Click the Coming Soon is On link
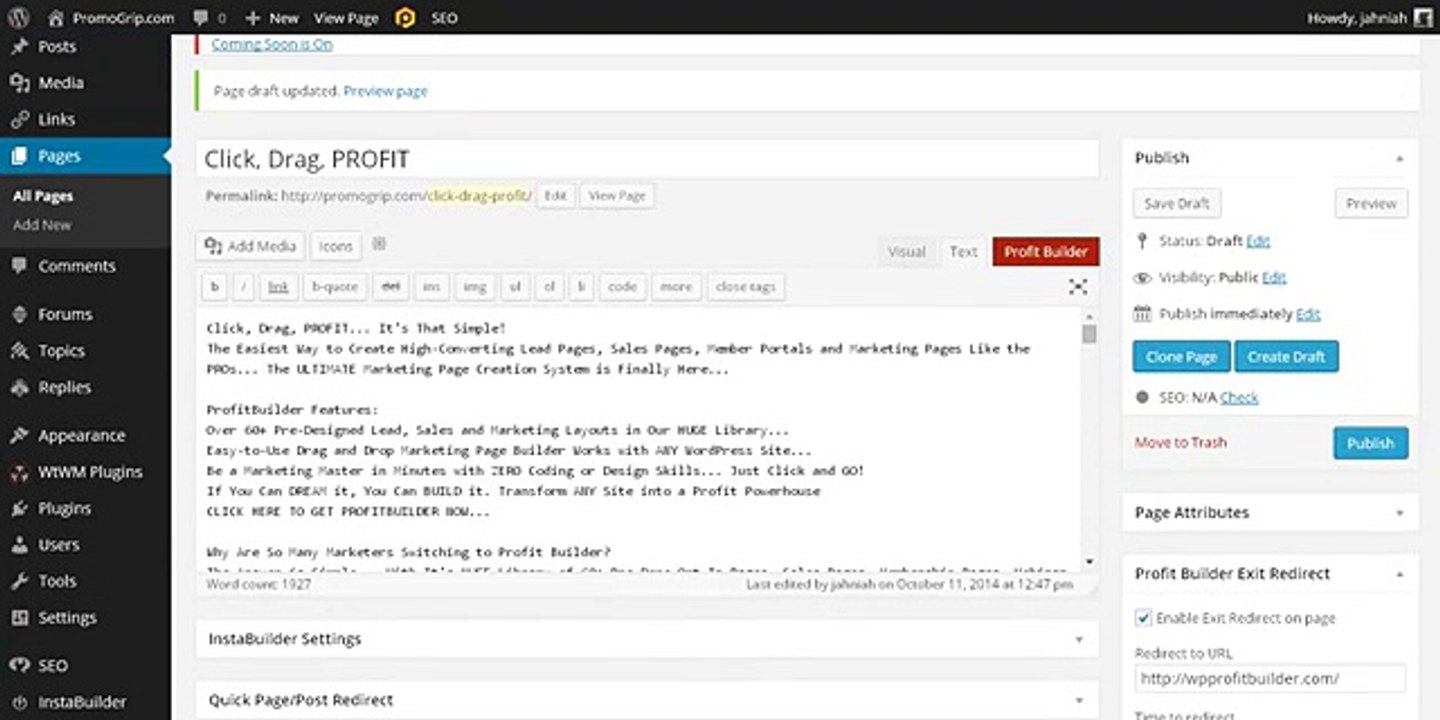The width and height of the screenshot is (1440, 720). [272, 44]
